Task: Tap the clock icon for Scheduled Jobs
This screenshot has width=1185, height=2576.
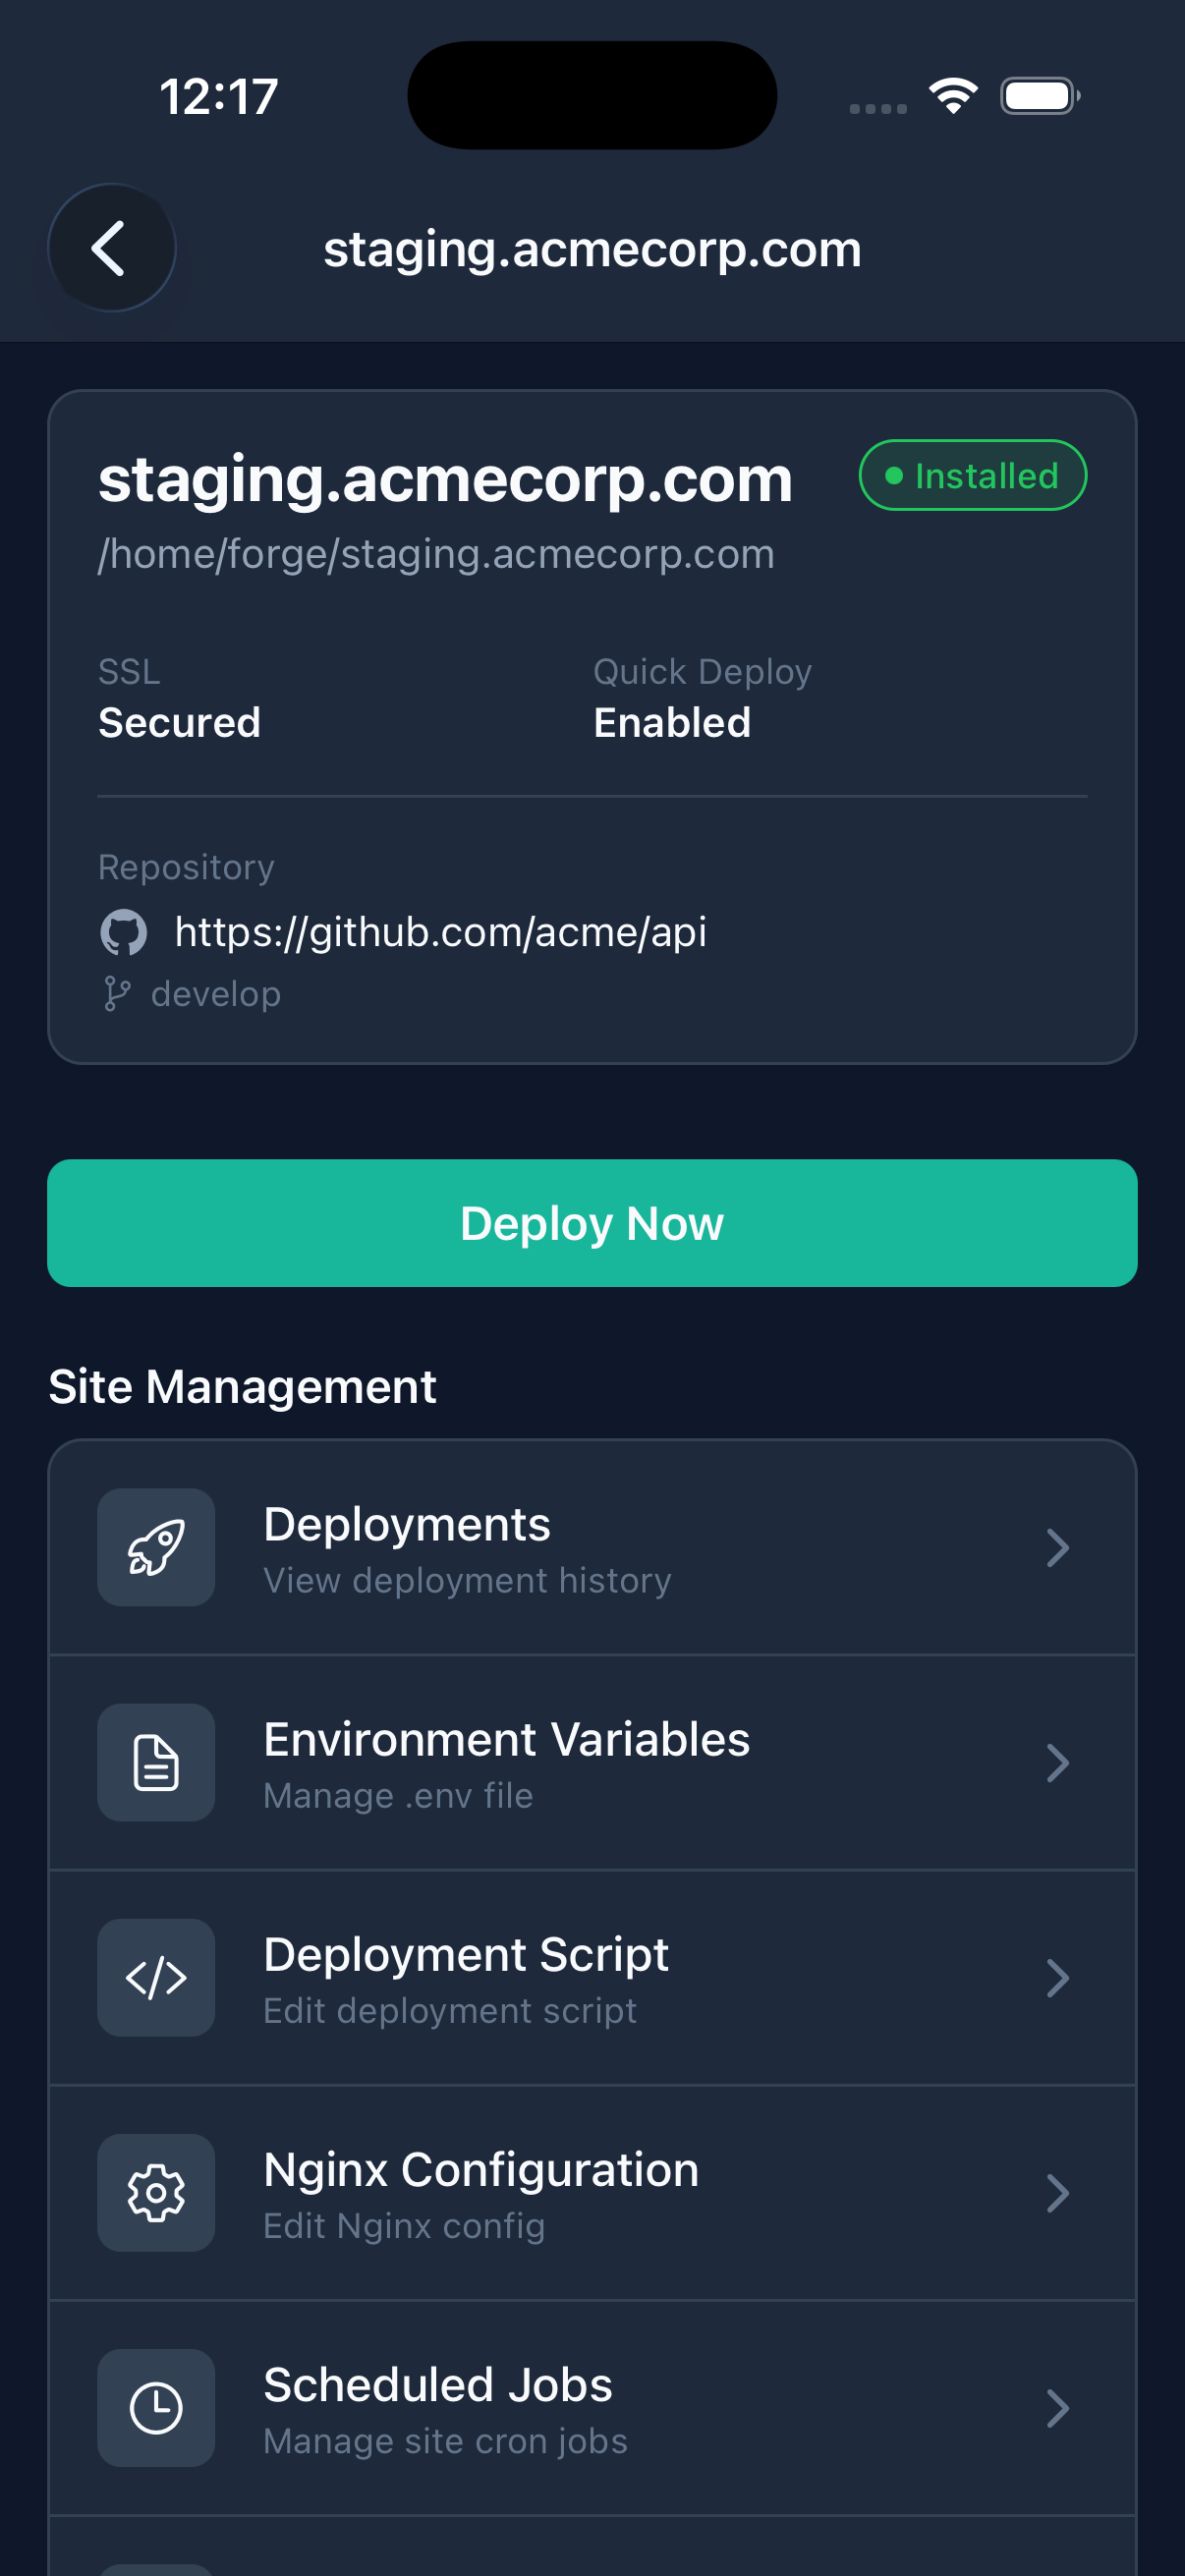Action: [x=154, y=2408]
